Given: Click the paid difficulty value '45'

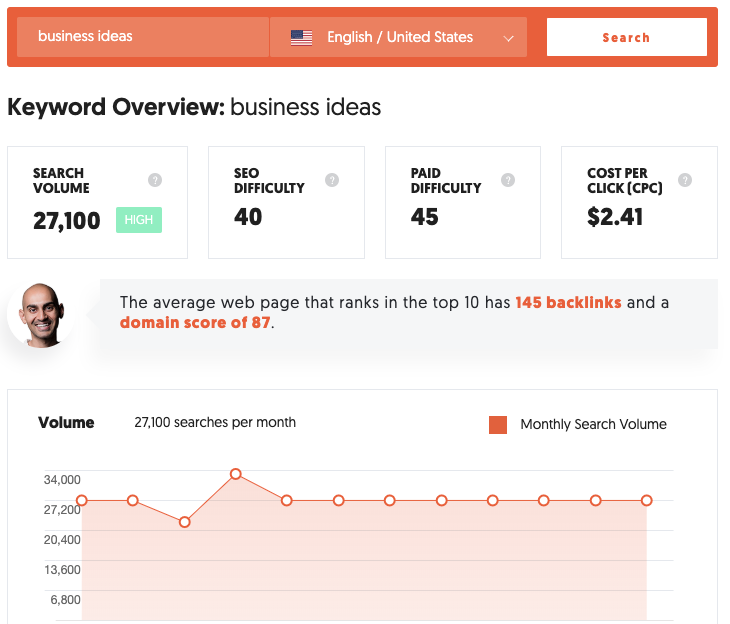Looking at the screenshot, I should click(x=425, y=217).
